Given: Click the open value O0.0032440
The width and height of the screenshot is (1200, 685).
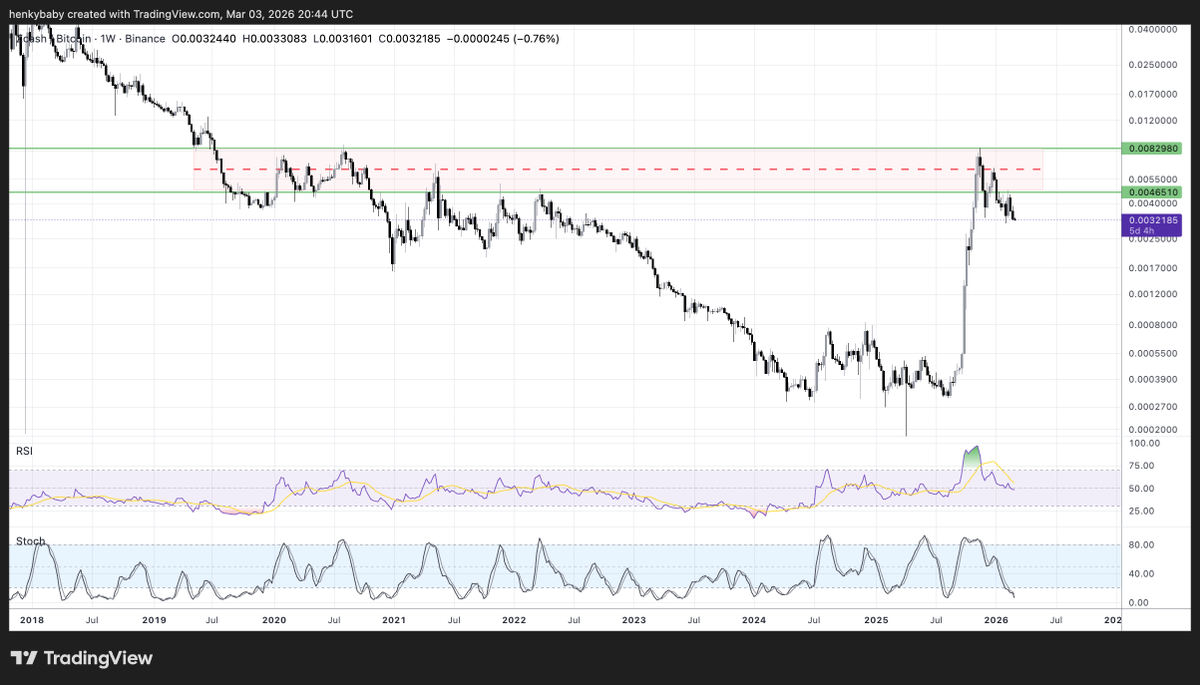Looking at the screenshot, I should pyautogui.click(x=206, y=38).
